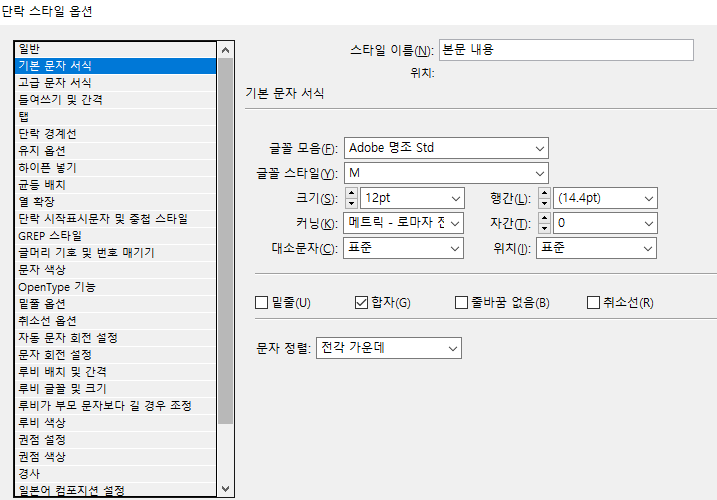This screenshot has height=500, width=717.
Task: Enable the 취소선 strikethrough checkbox
Action: [x=593, y=302]
